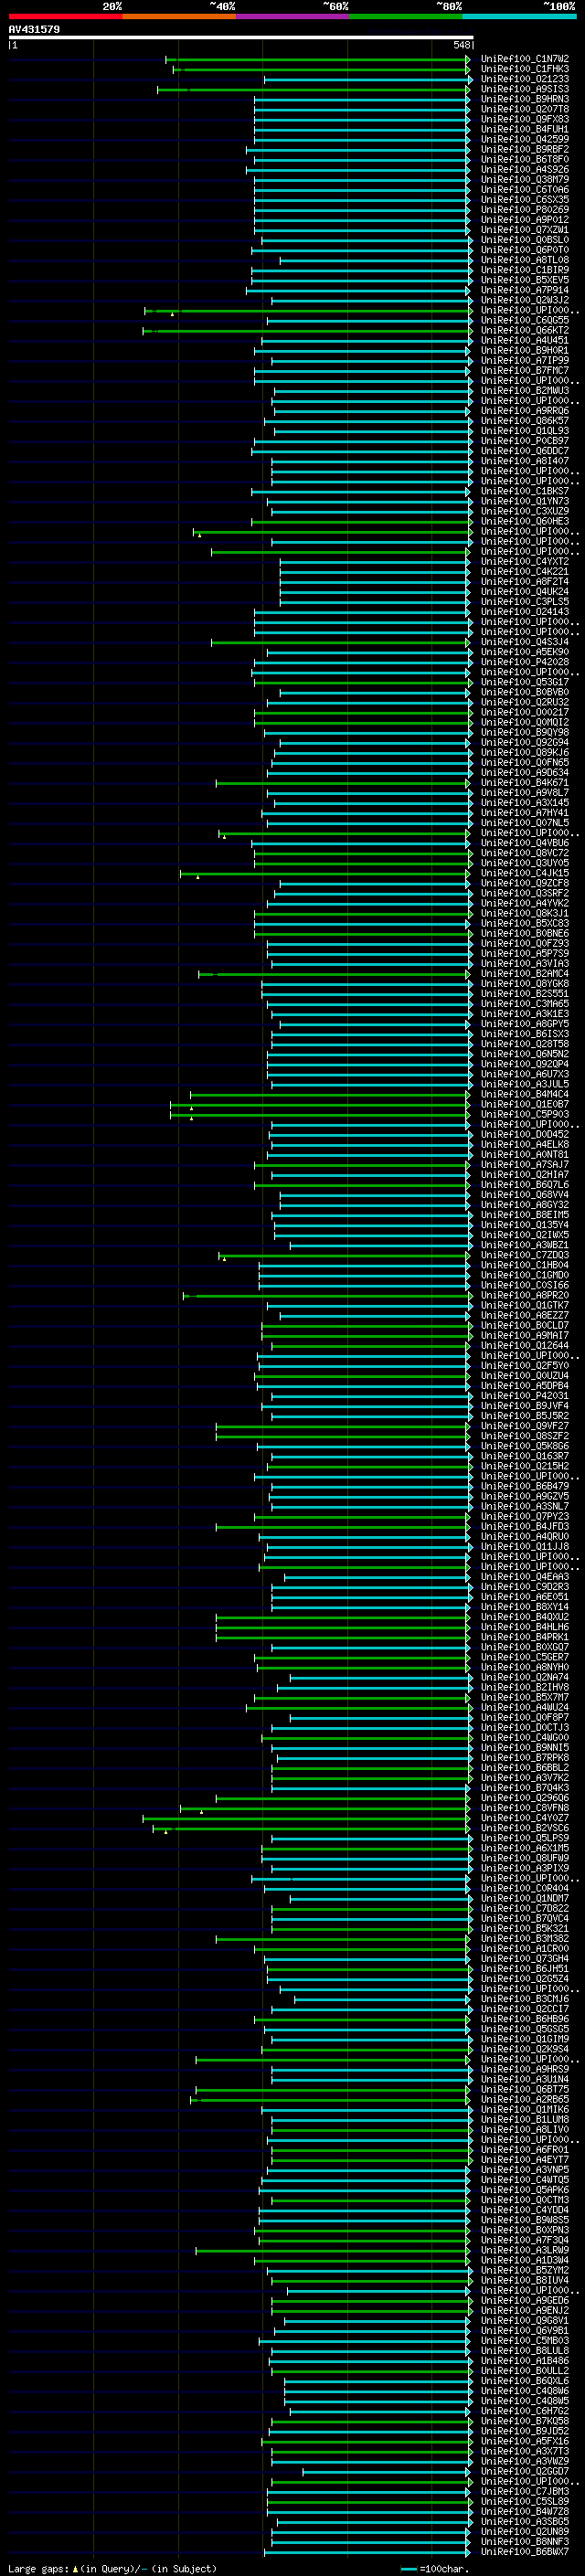Select the UniRef100_C7ZD03 label

tap(524, 1255)
